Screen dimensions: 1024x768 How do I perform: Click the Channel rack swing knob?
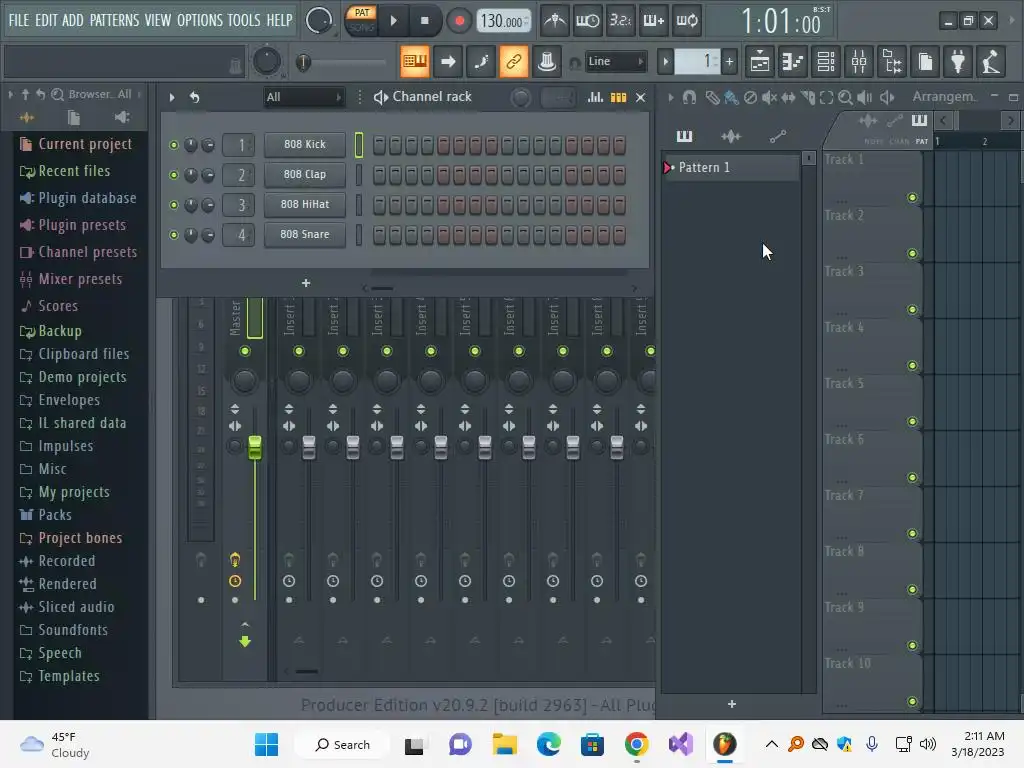[x=520, y=98]
